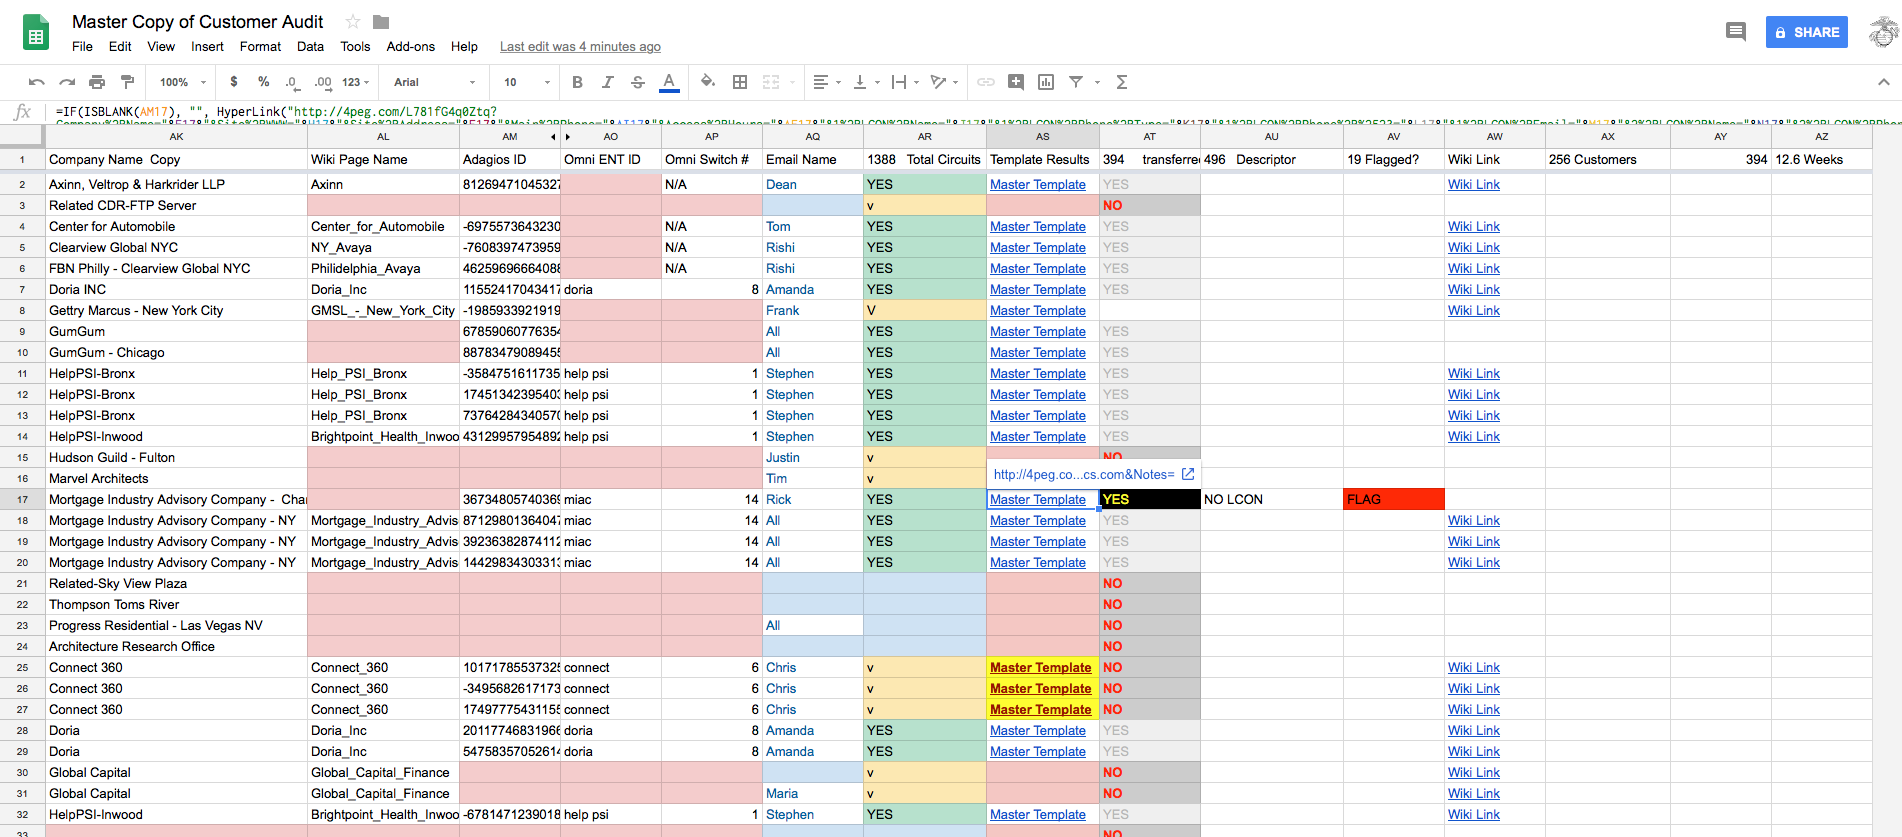Open text wrapping dropdown

[x=904, y=82]
